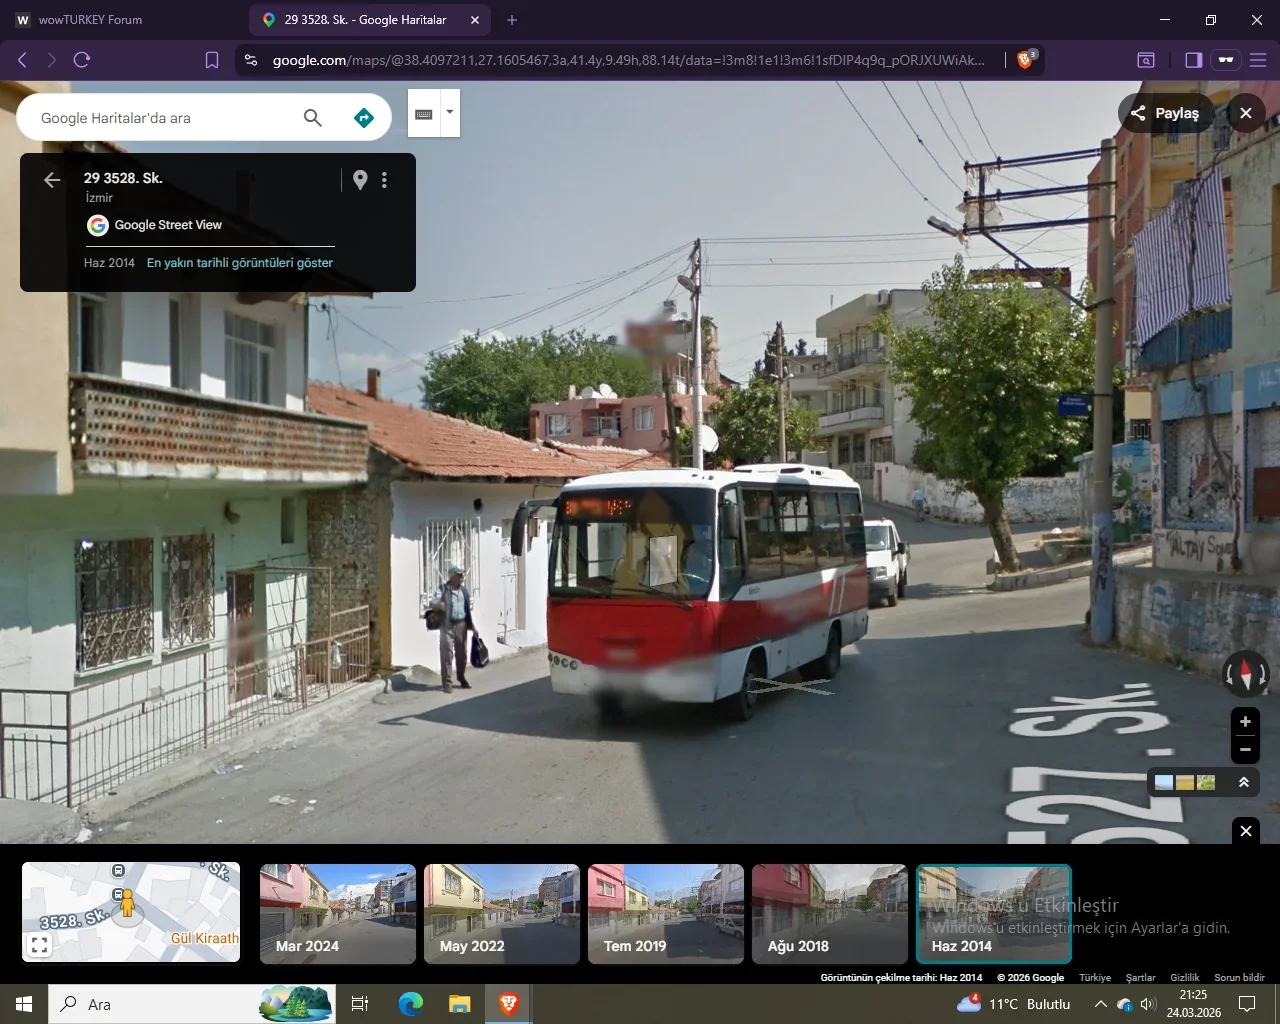Viewport: 1280px width, 1024px height.
Task: Open Brave Shields lion icon
Action: click(1025, 60)
